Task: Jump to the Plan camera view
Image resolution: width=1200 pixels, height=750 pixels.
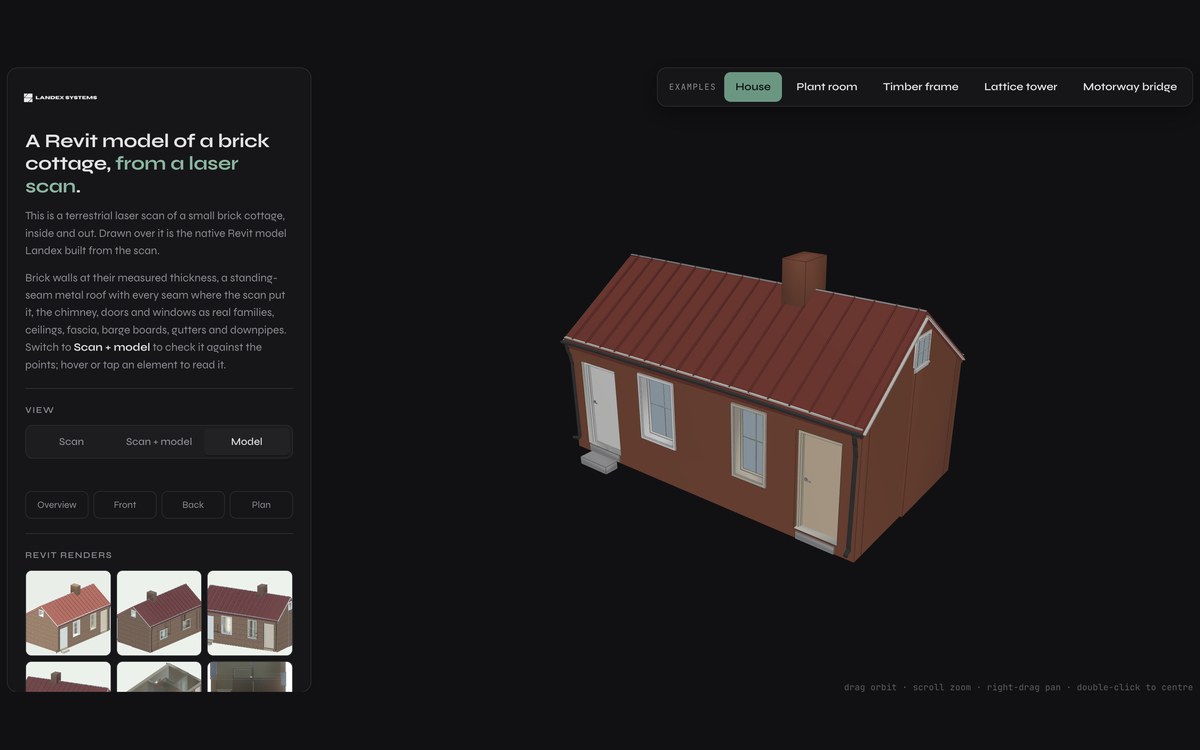Action: coord(261,505)
